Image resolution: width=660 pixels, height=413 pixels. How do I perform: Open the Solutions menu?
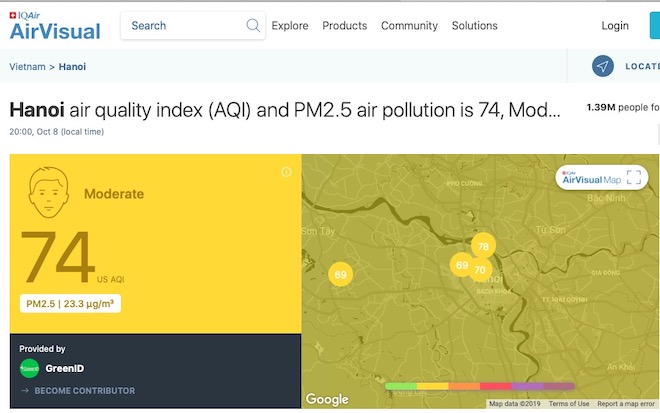coord(474,26)
